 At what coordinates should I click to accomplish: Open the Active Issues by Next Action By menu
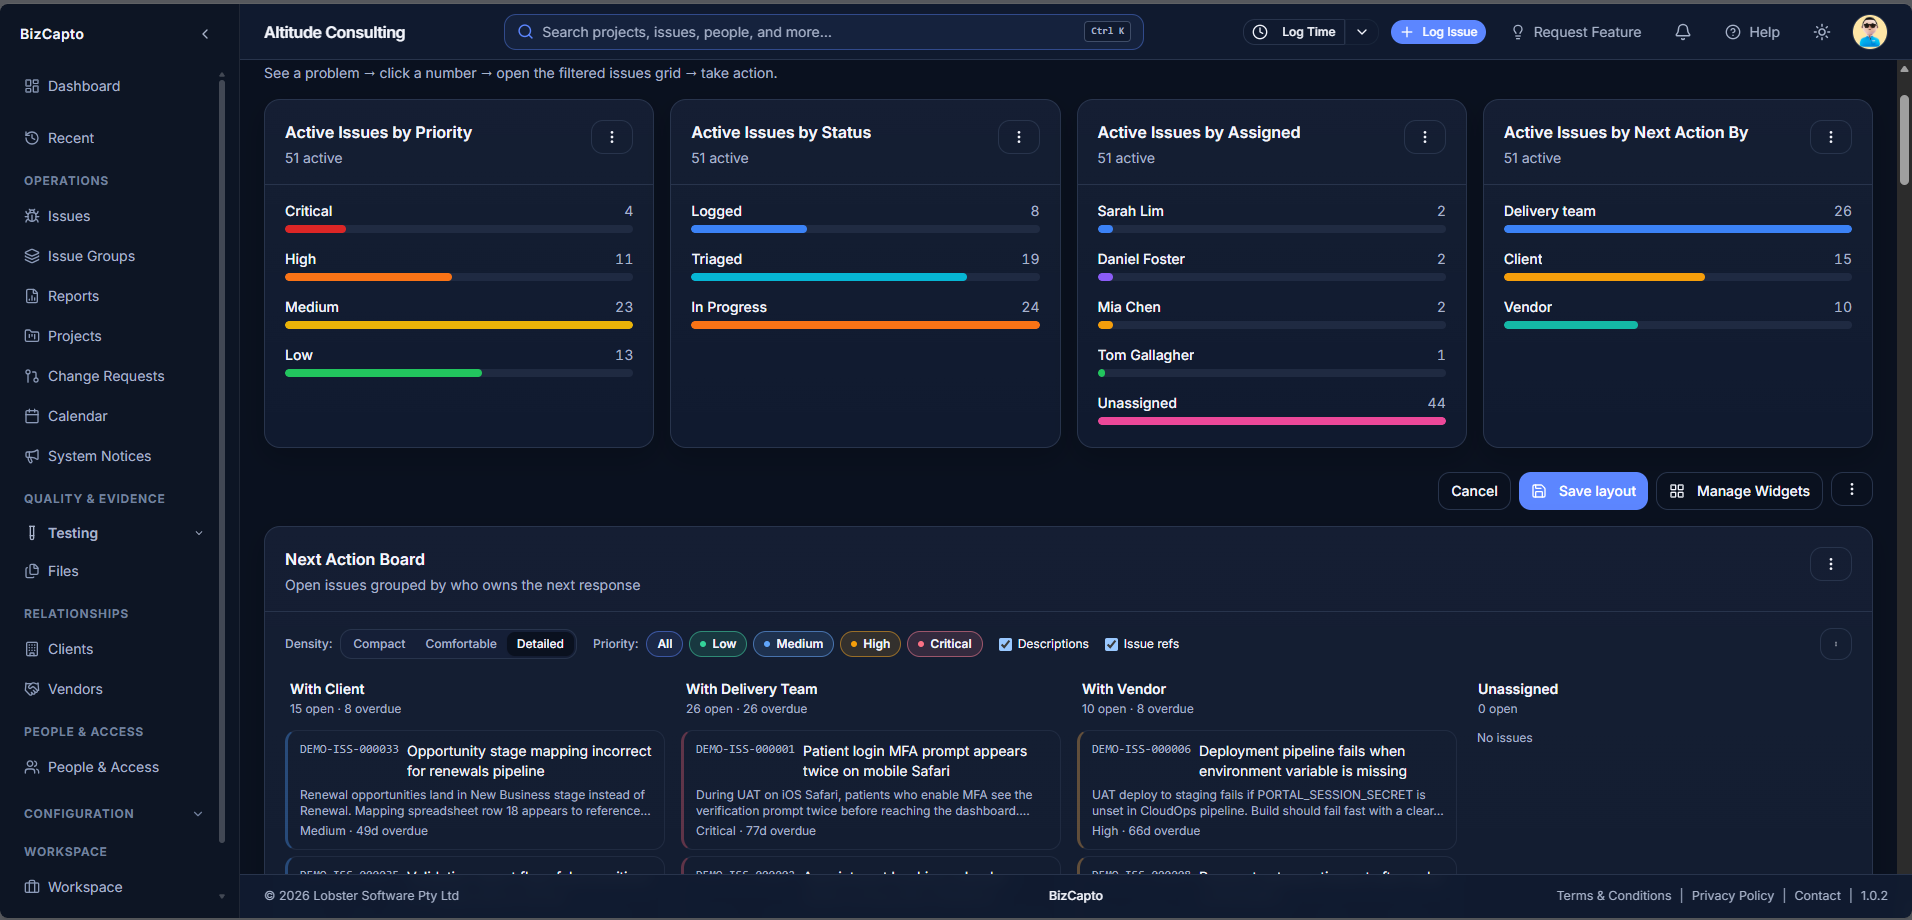(1831, 137)
